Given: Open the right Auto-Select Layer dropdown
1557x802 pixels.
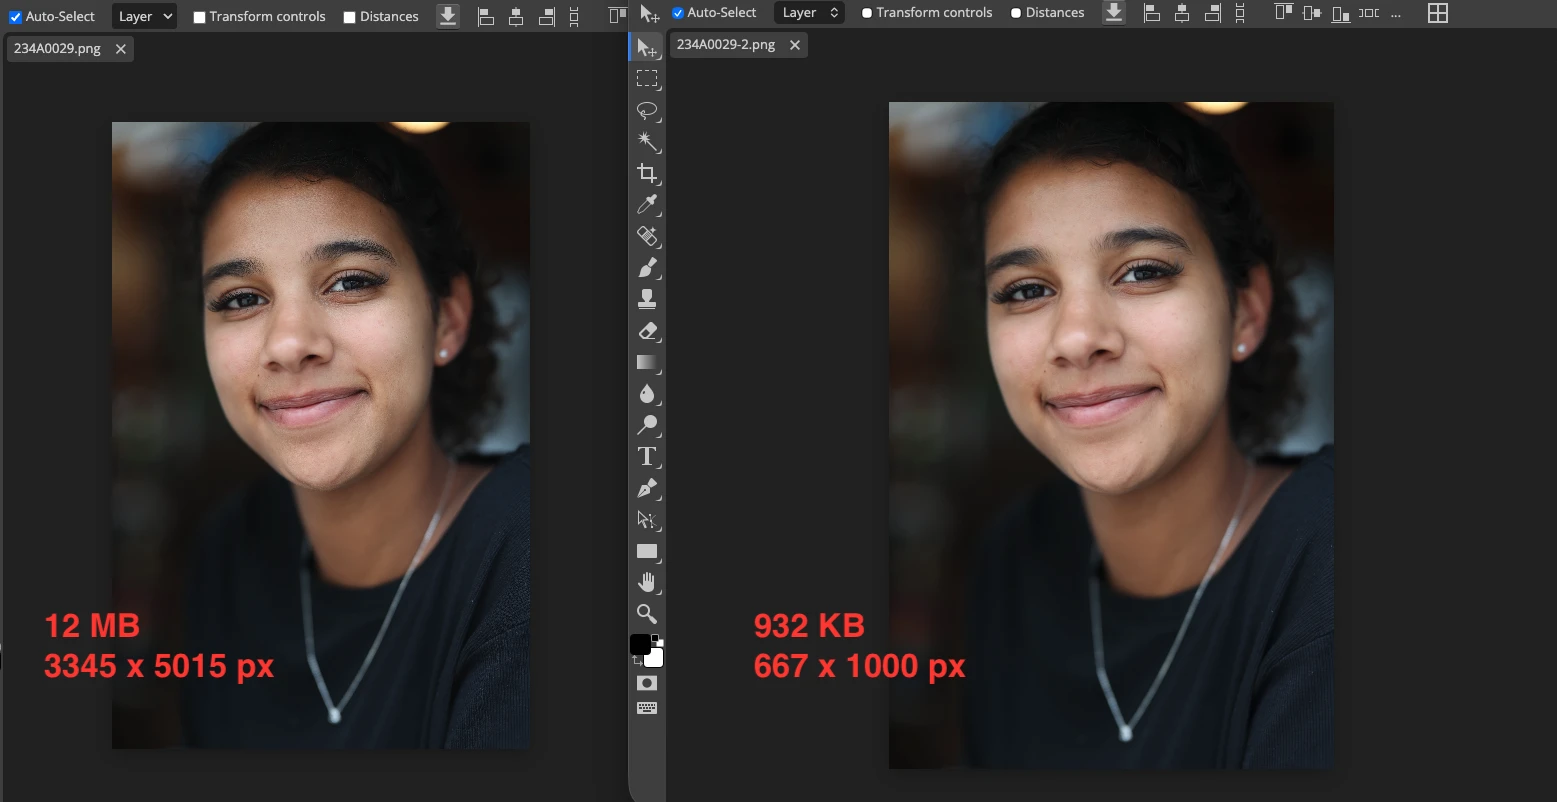Looking at the screenshot, I should (x=809, y=12).
